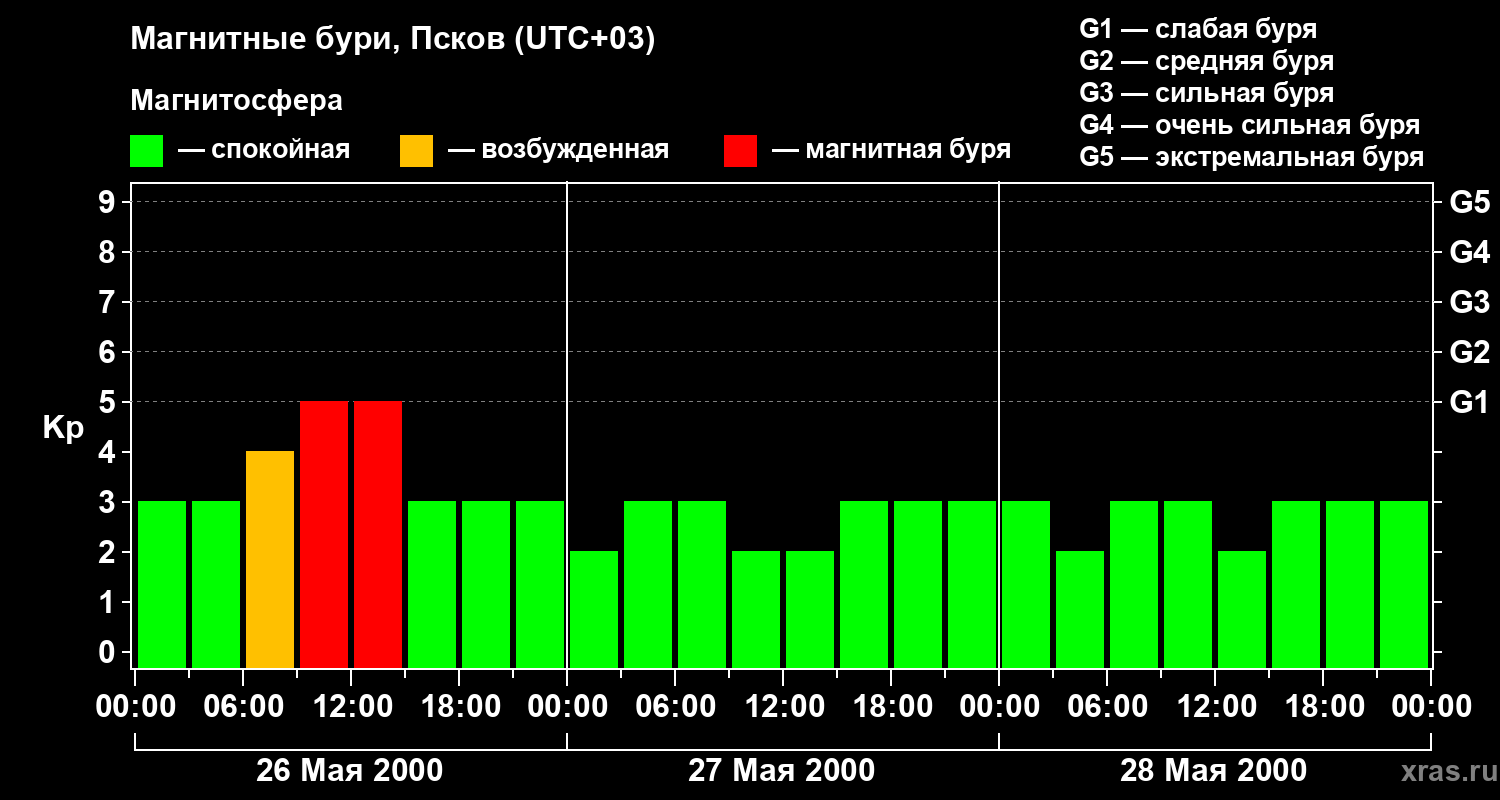This screenshot has width=1500, height=800.
Task: Select the title 'Магнитные бури, Псков (UTC+03)'
Action: point(393,40)
